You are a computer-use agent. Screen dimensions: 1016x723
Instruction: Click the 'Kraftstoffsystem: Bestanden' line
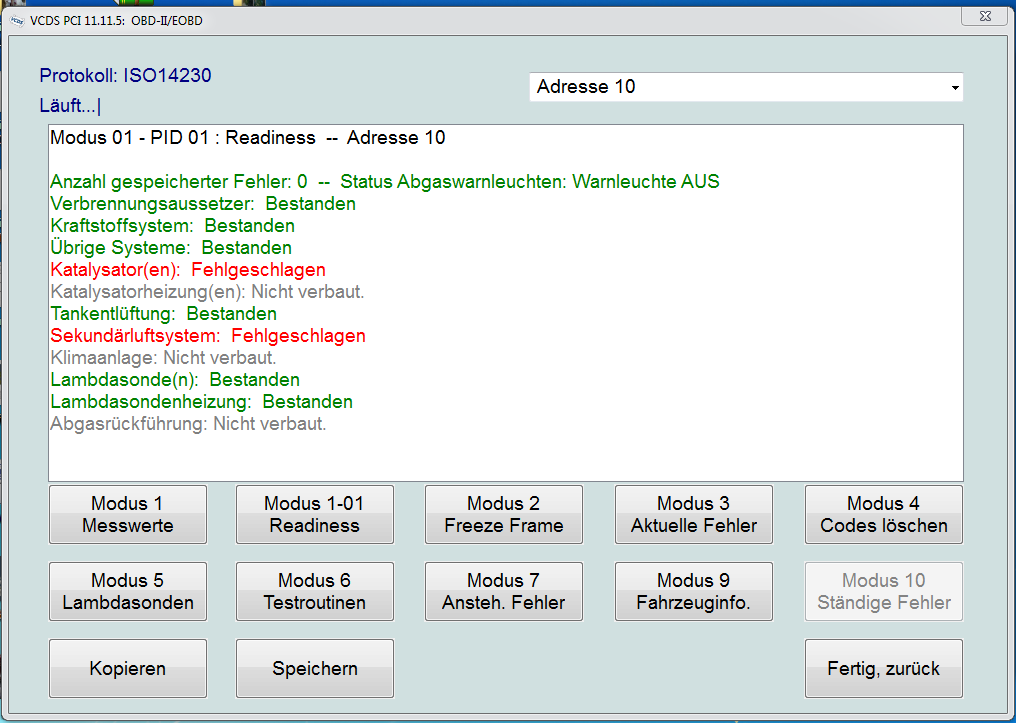tap(172, 225)
